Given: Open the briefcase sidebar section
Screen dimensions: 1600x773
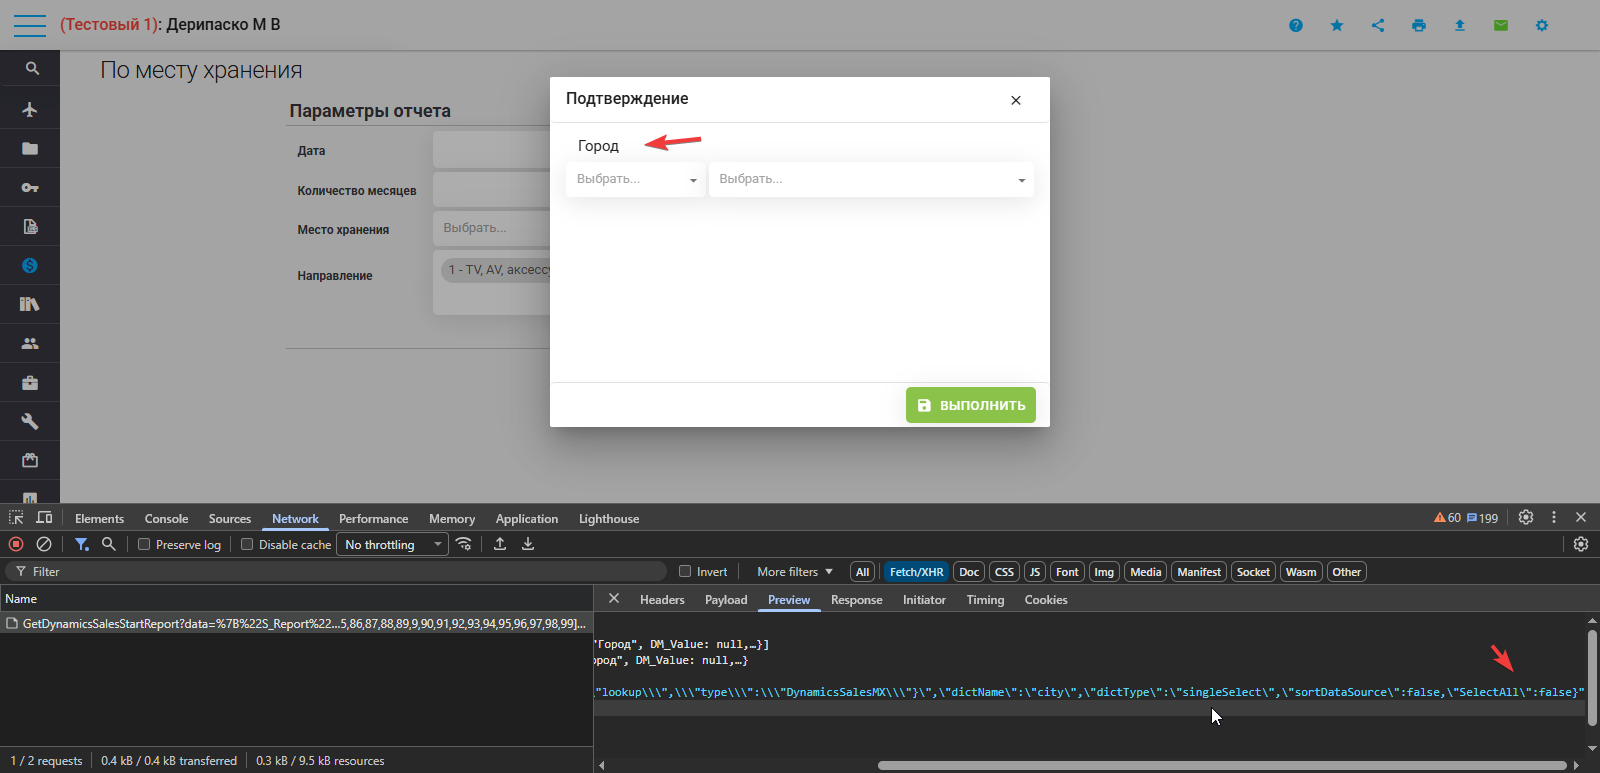Looking at the screenshot, I should pos(30,382).
